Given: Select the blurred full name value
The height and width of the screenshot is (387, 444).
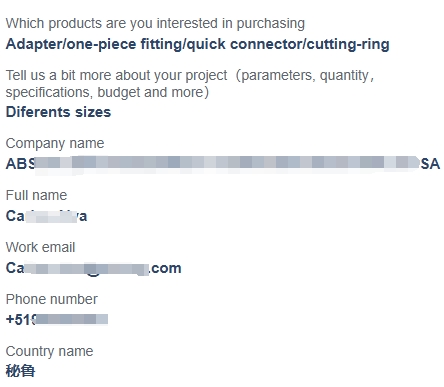Looking at the screenshot, I should click(46, 216).
